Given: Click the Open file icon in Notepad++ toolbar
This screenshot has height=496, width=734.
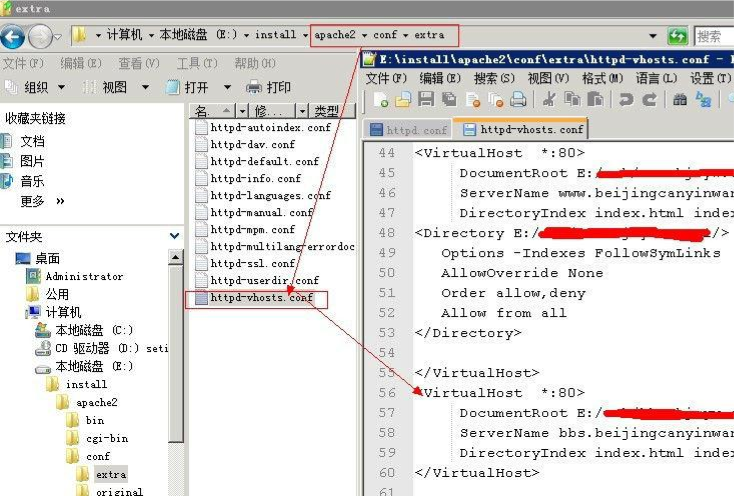Looking at the screenshot, I should pos(403,99).
